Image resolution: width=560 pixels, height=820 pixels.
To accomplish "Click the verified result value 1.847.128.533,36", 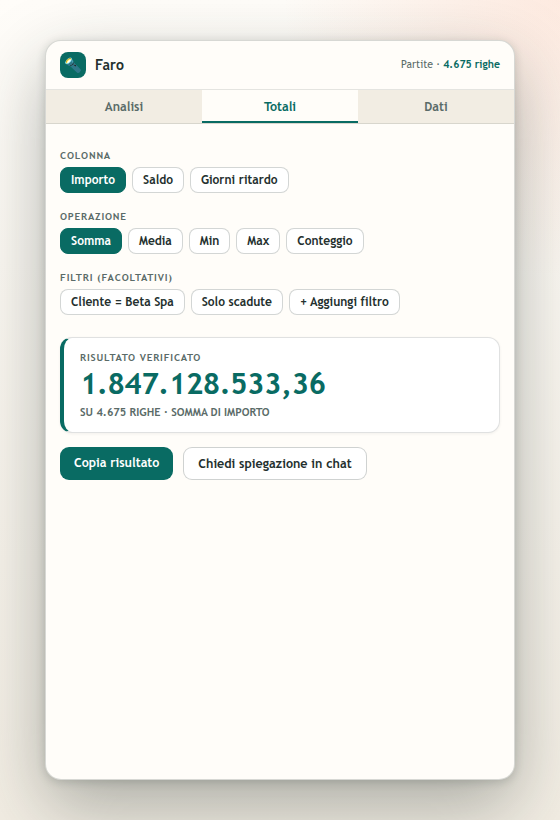I will point(204,384).
